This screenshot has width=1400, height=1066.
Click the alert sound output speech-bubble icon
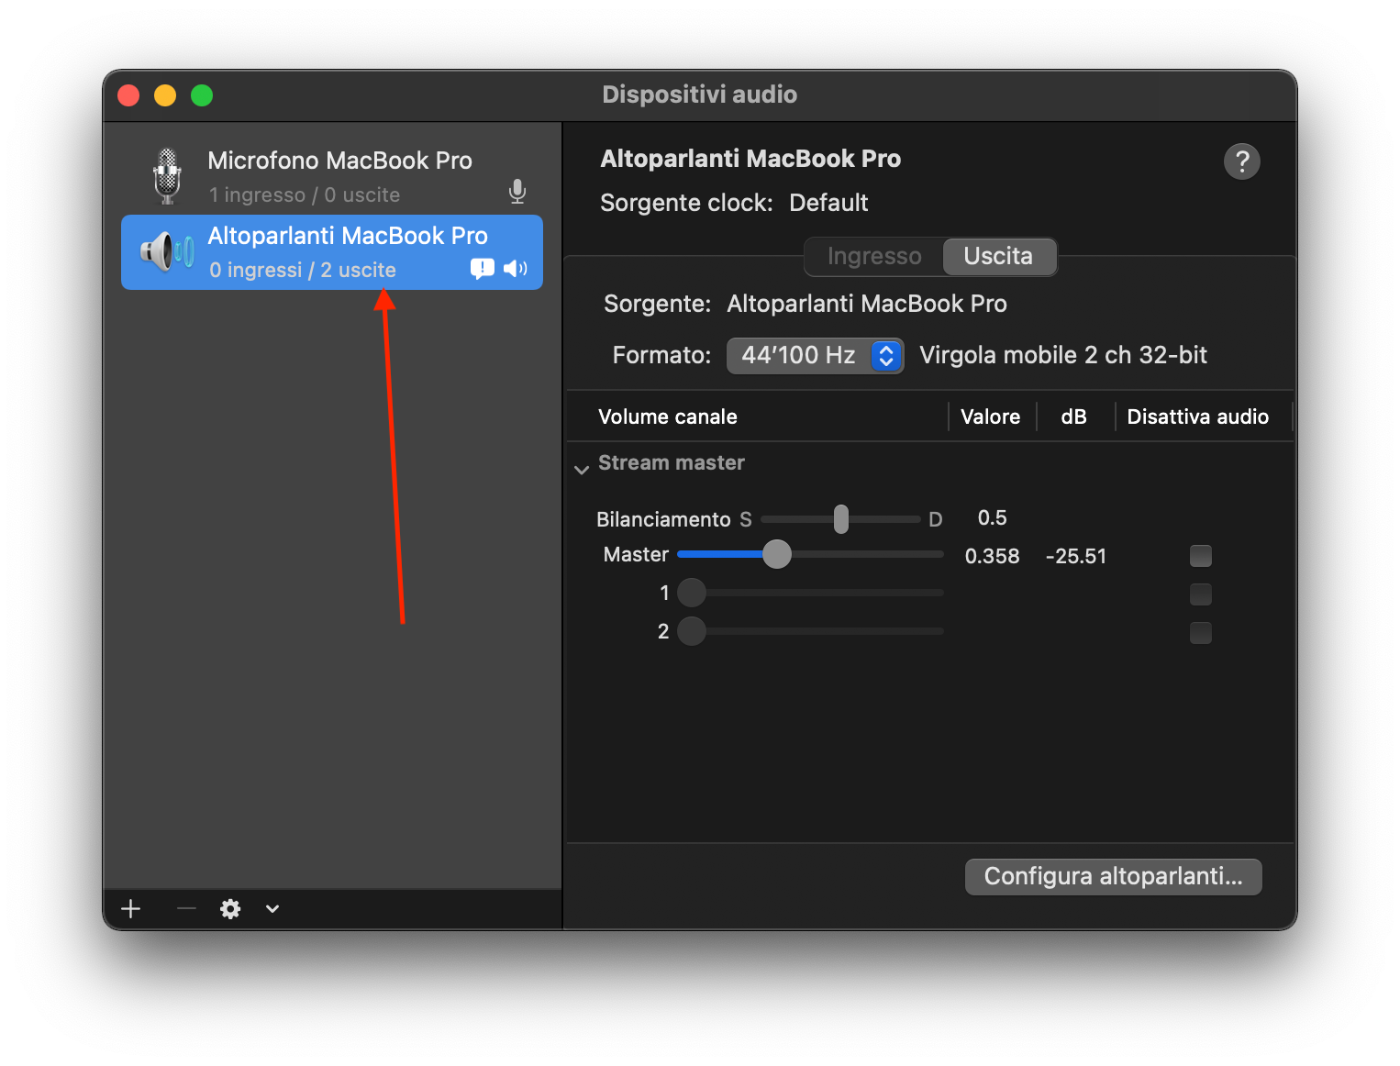[482, 268]
